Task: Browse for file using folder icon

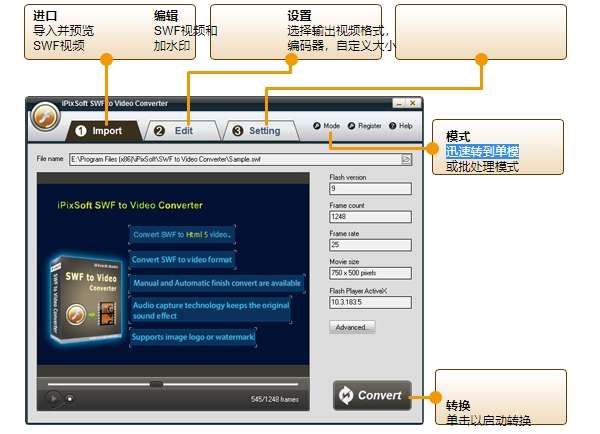Action: tap(406, 159)
